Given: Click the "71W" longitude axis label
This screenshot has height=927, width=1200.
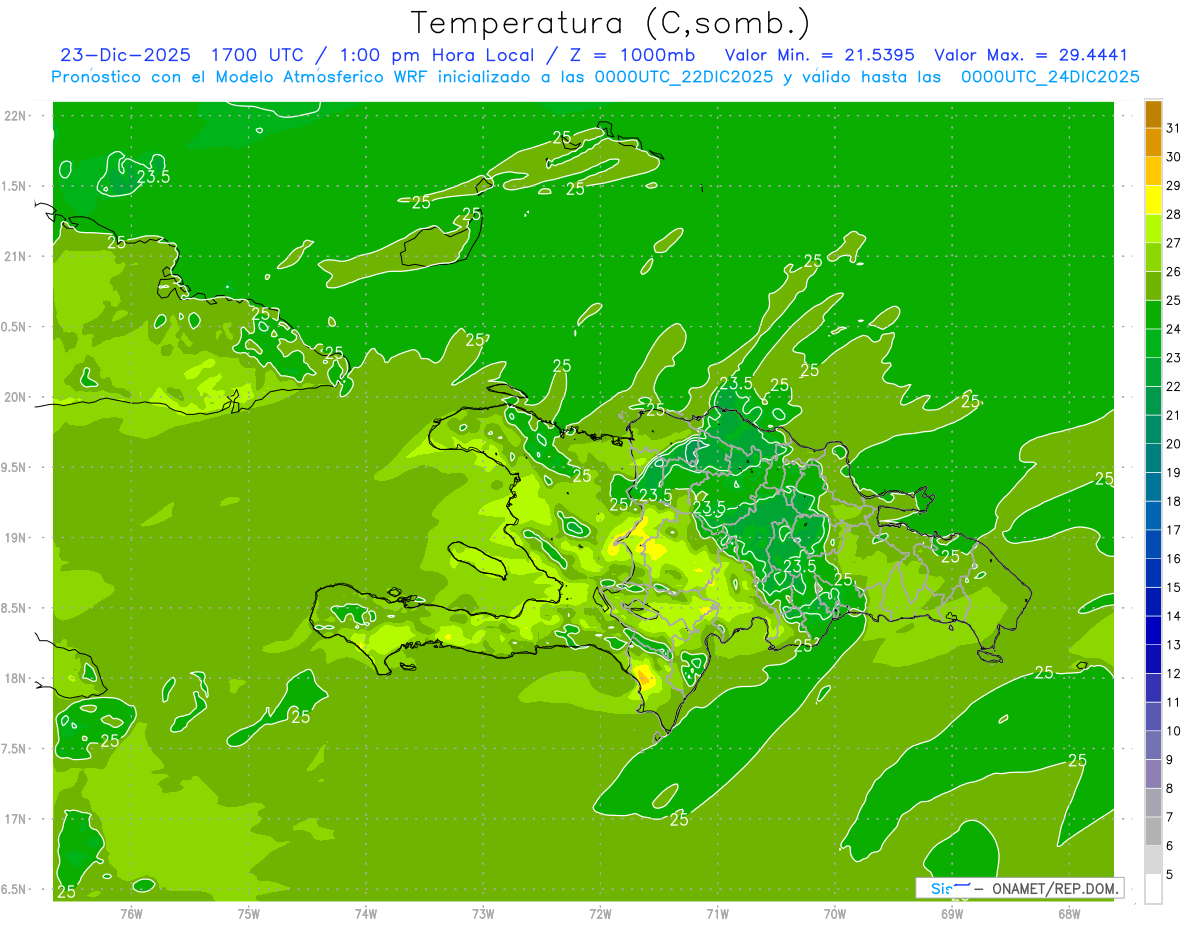Looking at the screenshot, I should click(717, 914).
